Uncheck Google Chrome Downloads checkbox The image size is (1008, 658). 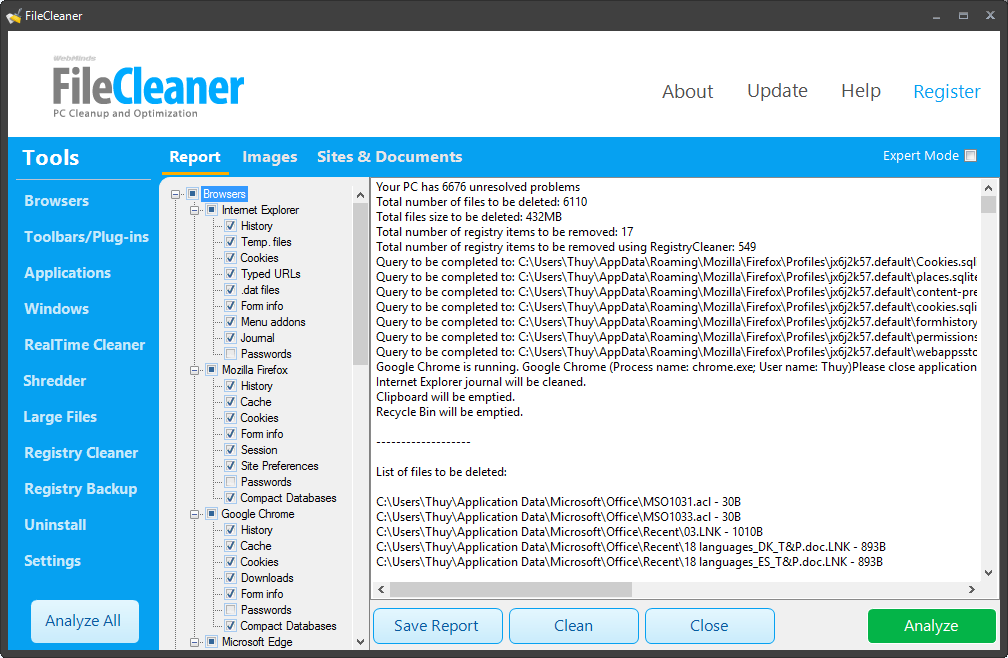click(x=231, y=578)
